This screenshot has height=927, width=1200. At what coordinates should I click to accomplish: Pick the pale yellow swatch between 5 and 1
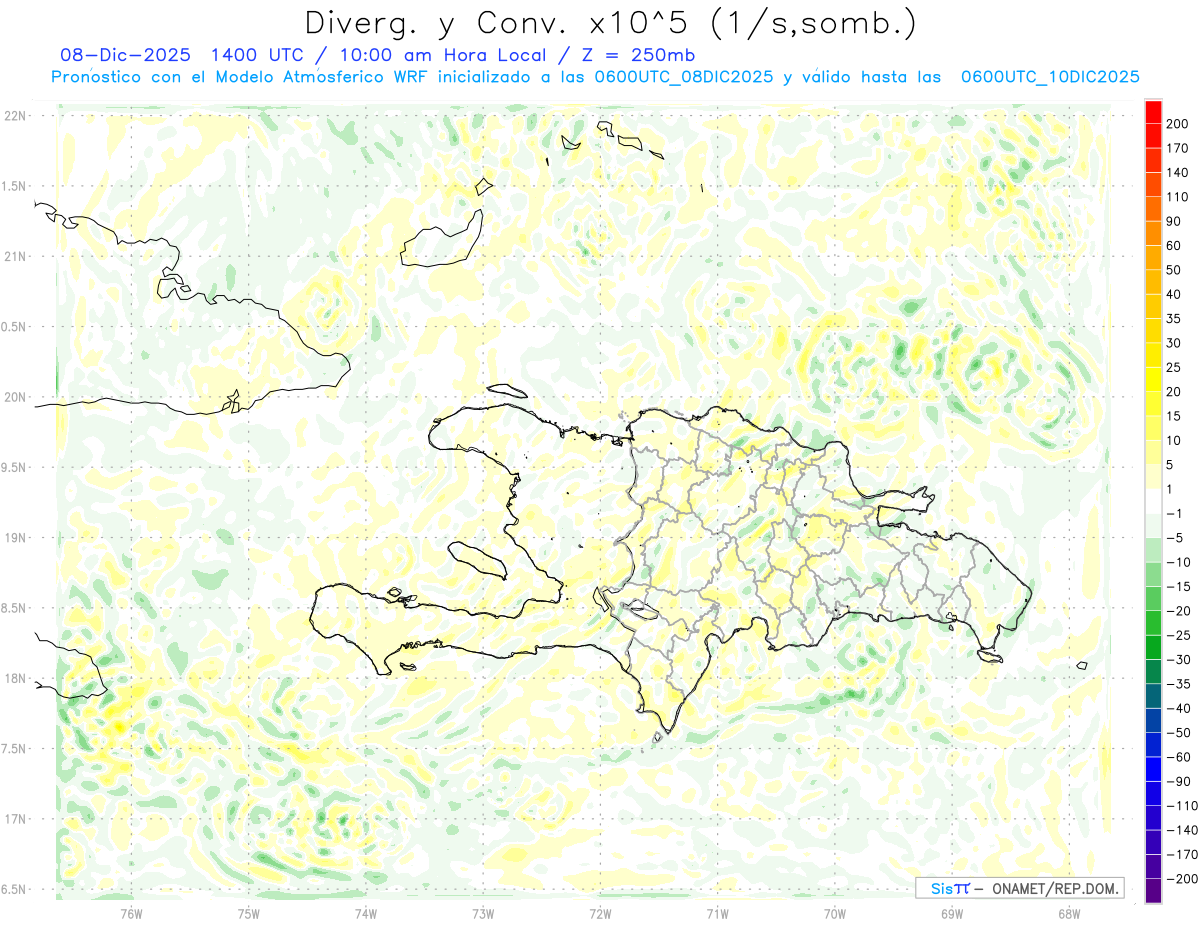(x=1153, y=477)
